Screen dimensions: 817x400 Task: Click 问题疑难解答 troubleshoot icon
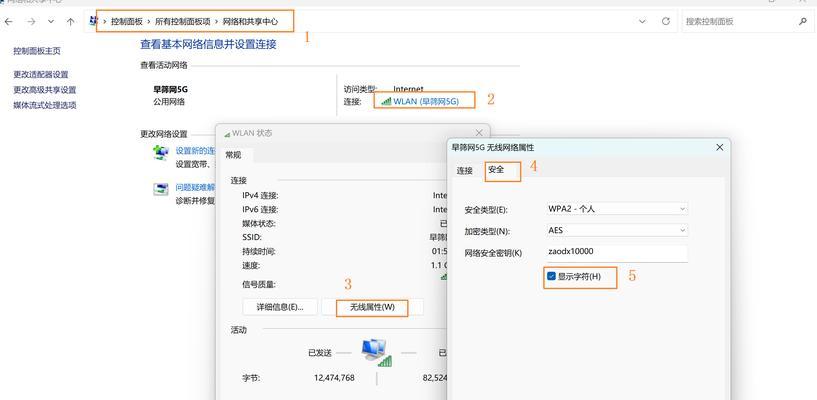[161, 189]
